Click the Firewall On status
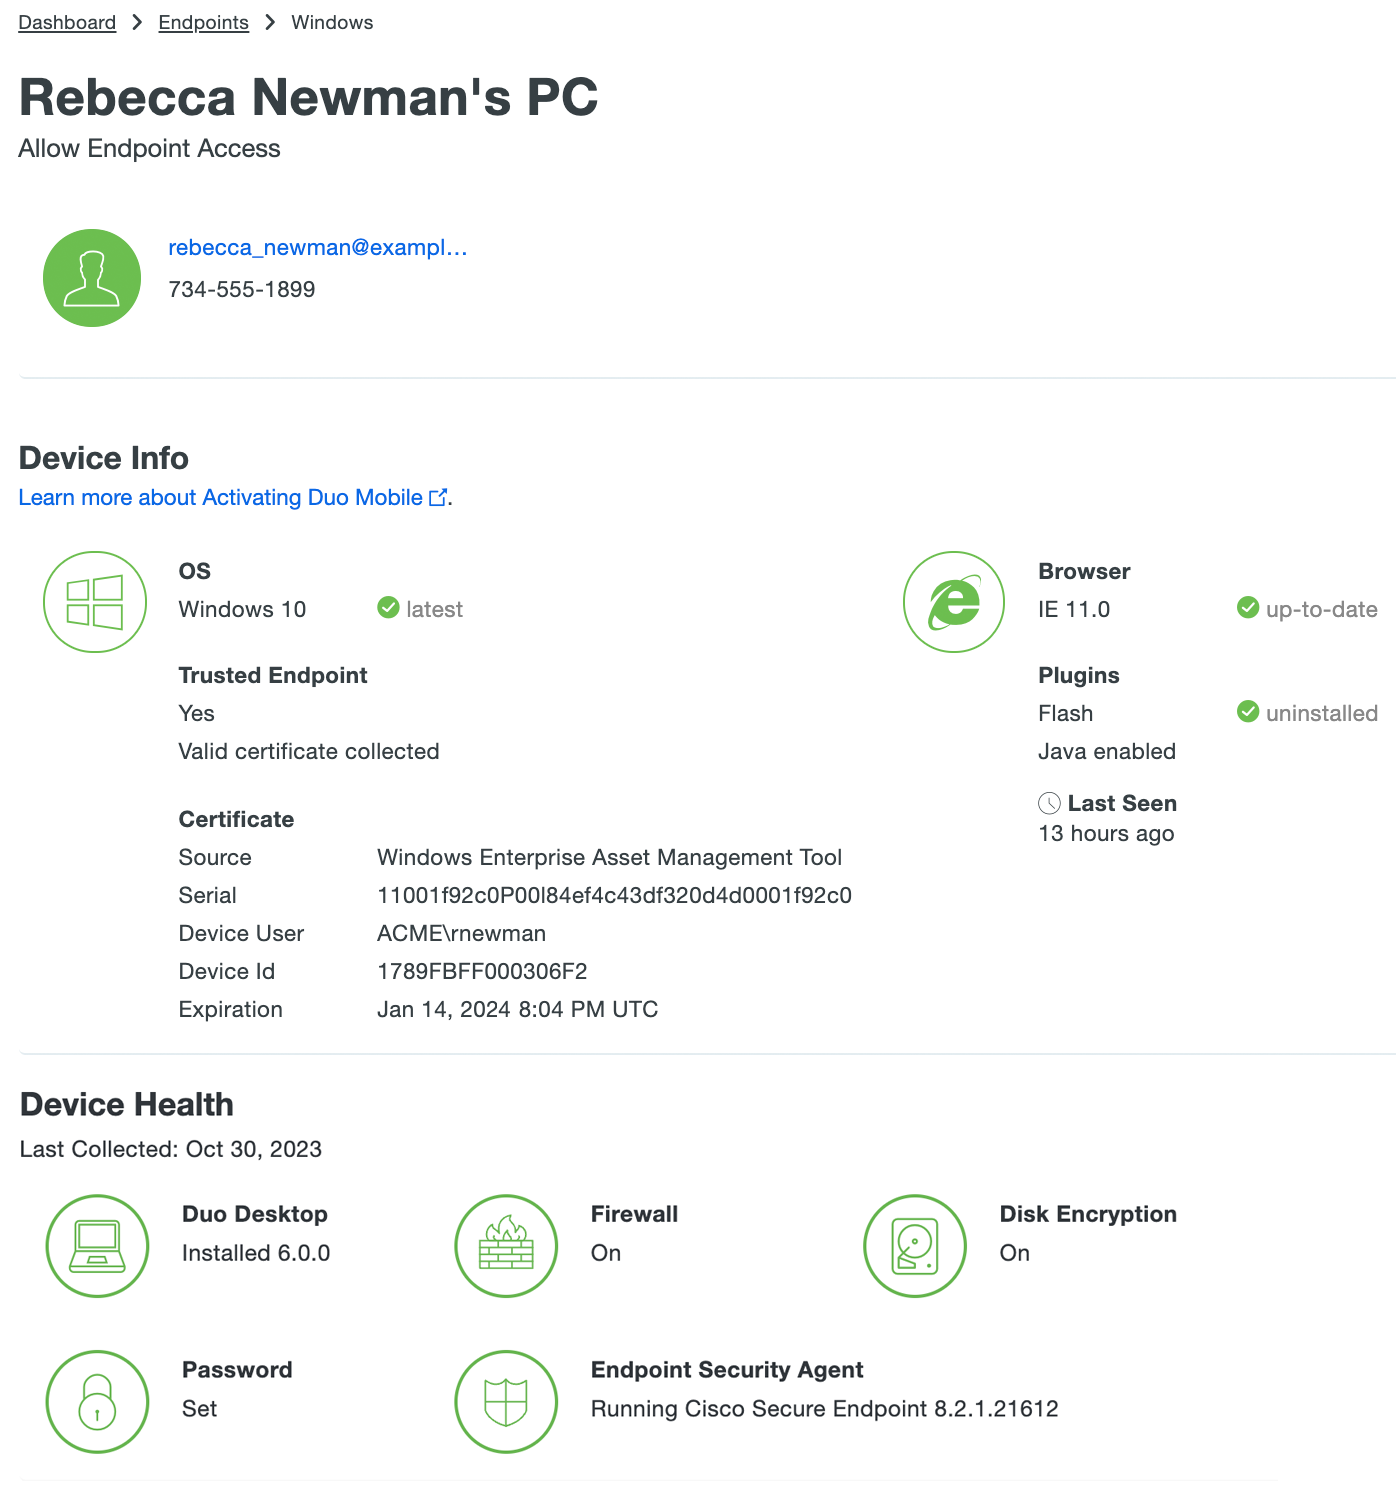The height and width of the screenshot is (1497, 1400). (606, 1253)
